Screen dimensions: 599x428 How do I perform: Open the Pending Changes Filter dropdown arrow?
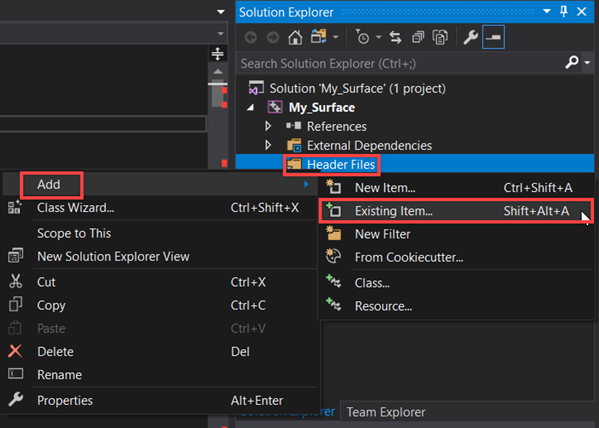(x=379, y=37)
